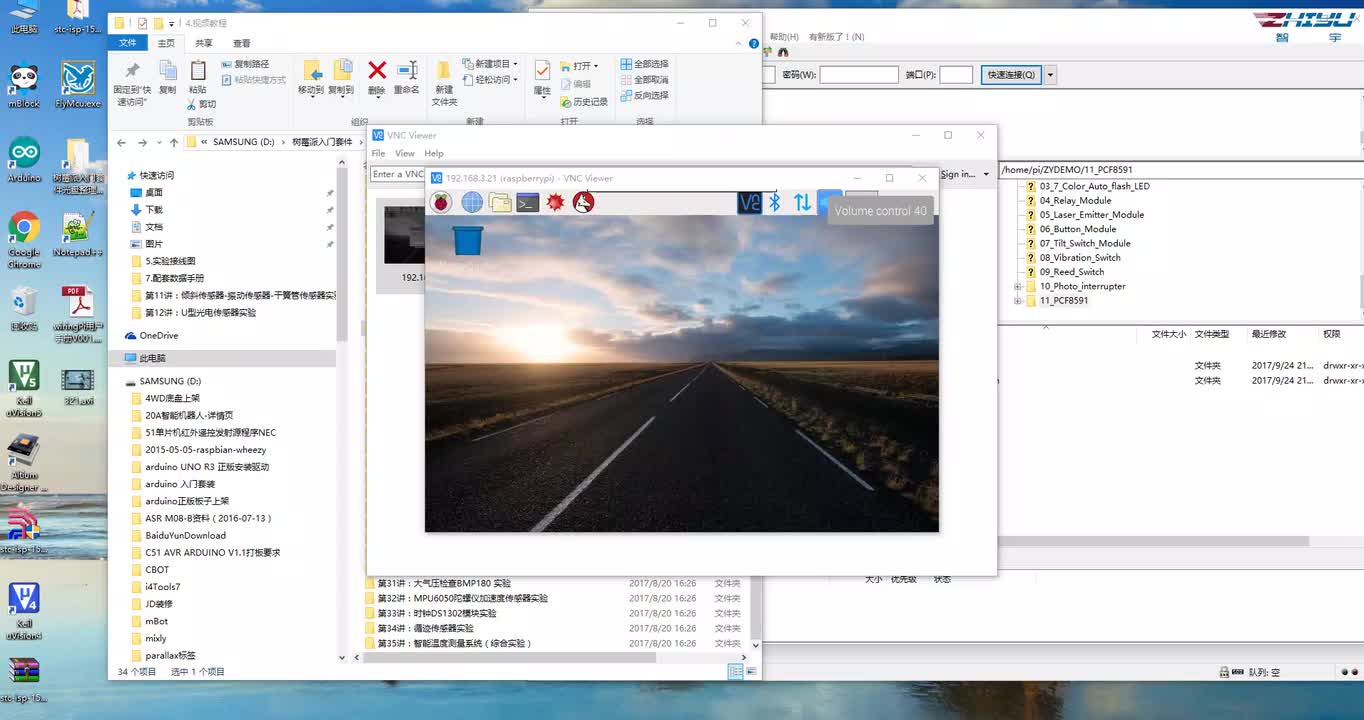
Task: Launch web browser globe icon in Pi panel
Action: (472, 202)
